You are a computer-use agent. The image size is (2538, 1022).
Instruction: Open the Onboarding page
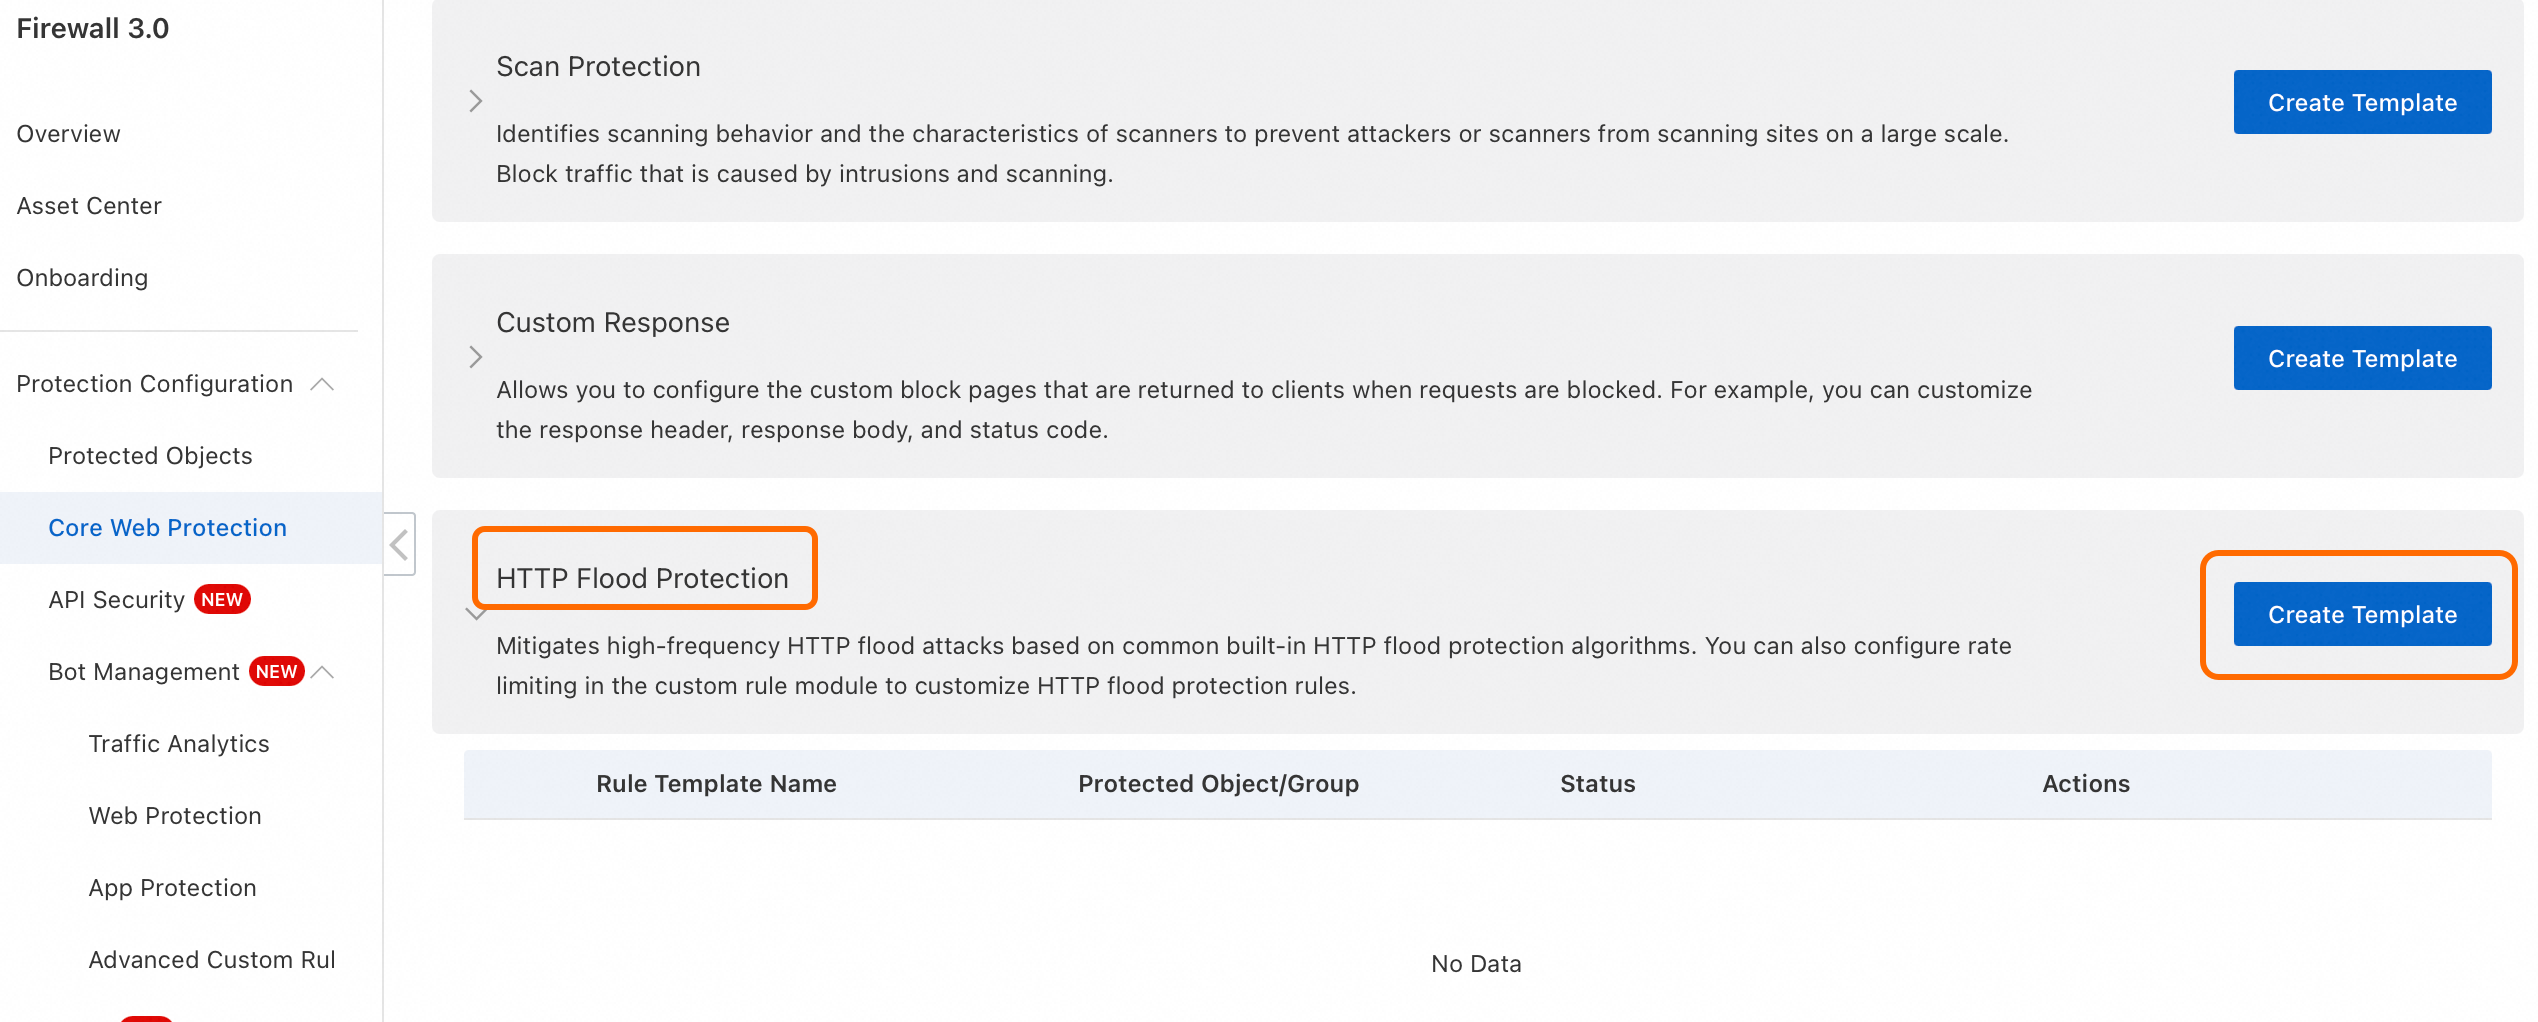tap(82, 278)
